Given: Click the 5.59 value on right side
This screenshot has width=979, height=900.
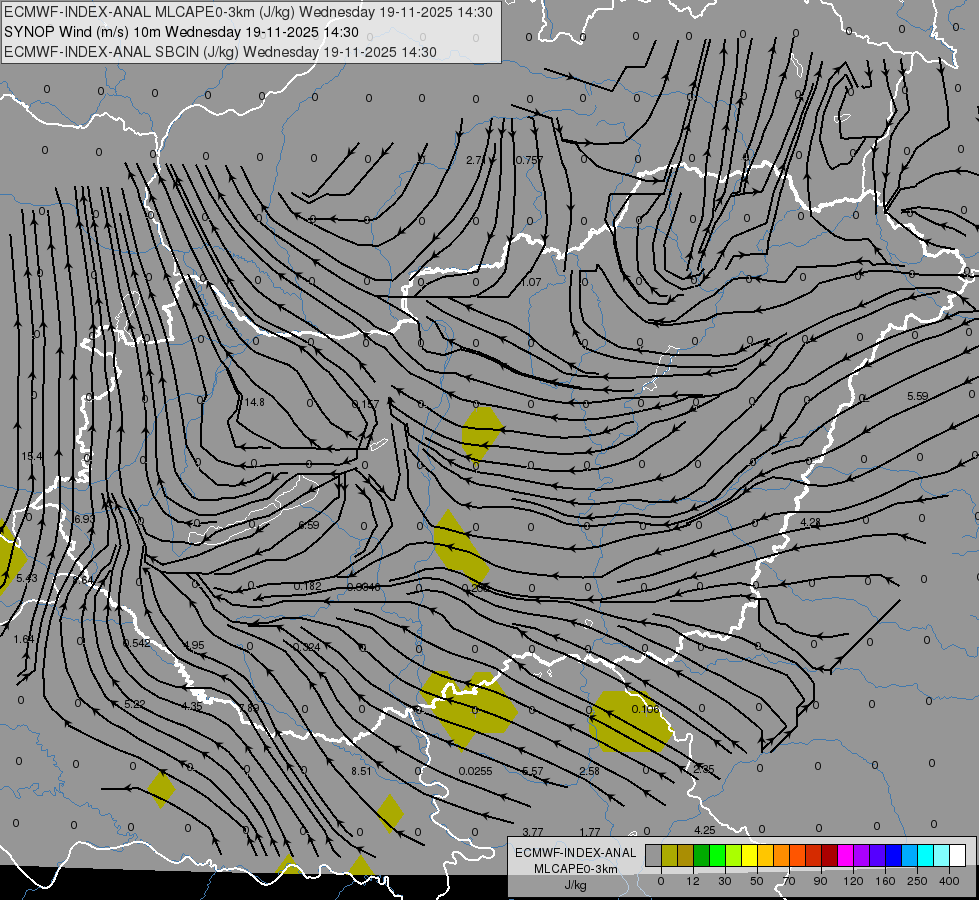Looking at the screenshot, I should (918, 396).
